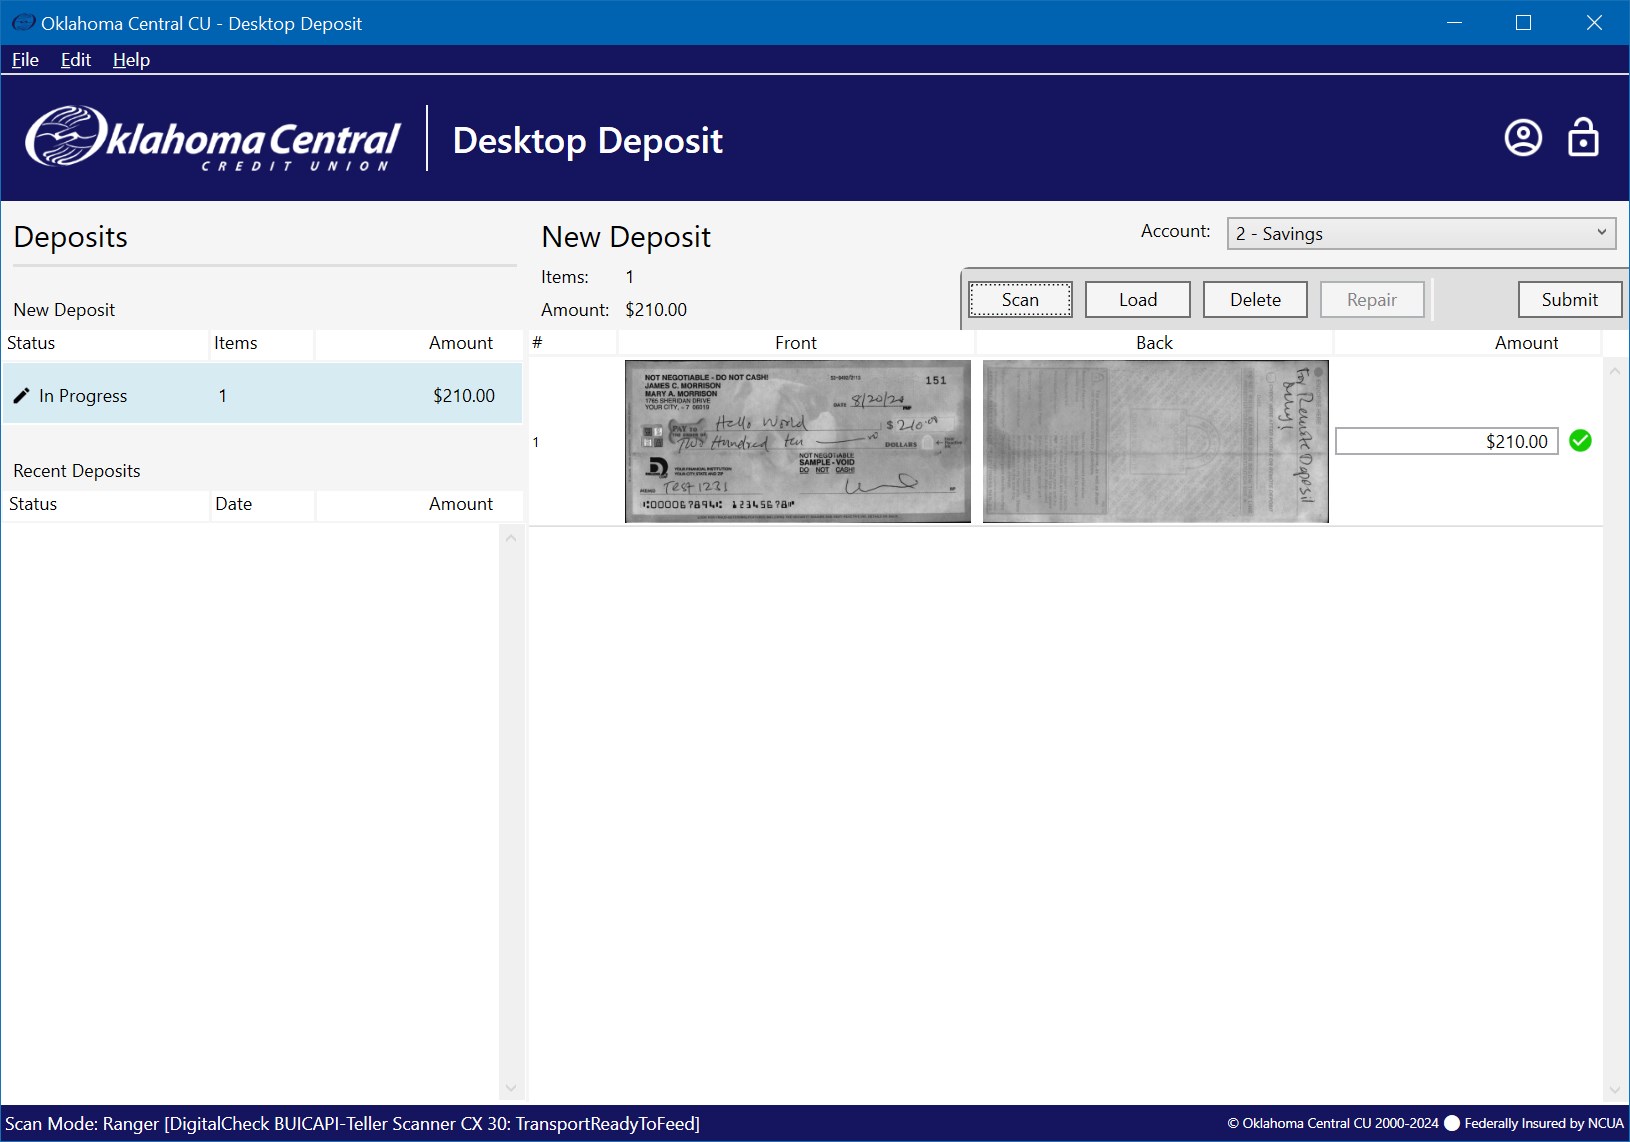Click the Status header under New Deposit

point(105,343)
